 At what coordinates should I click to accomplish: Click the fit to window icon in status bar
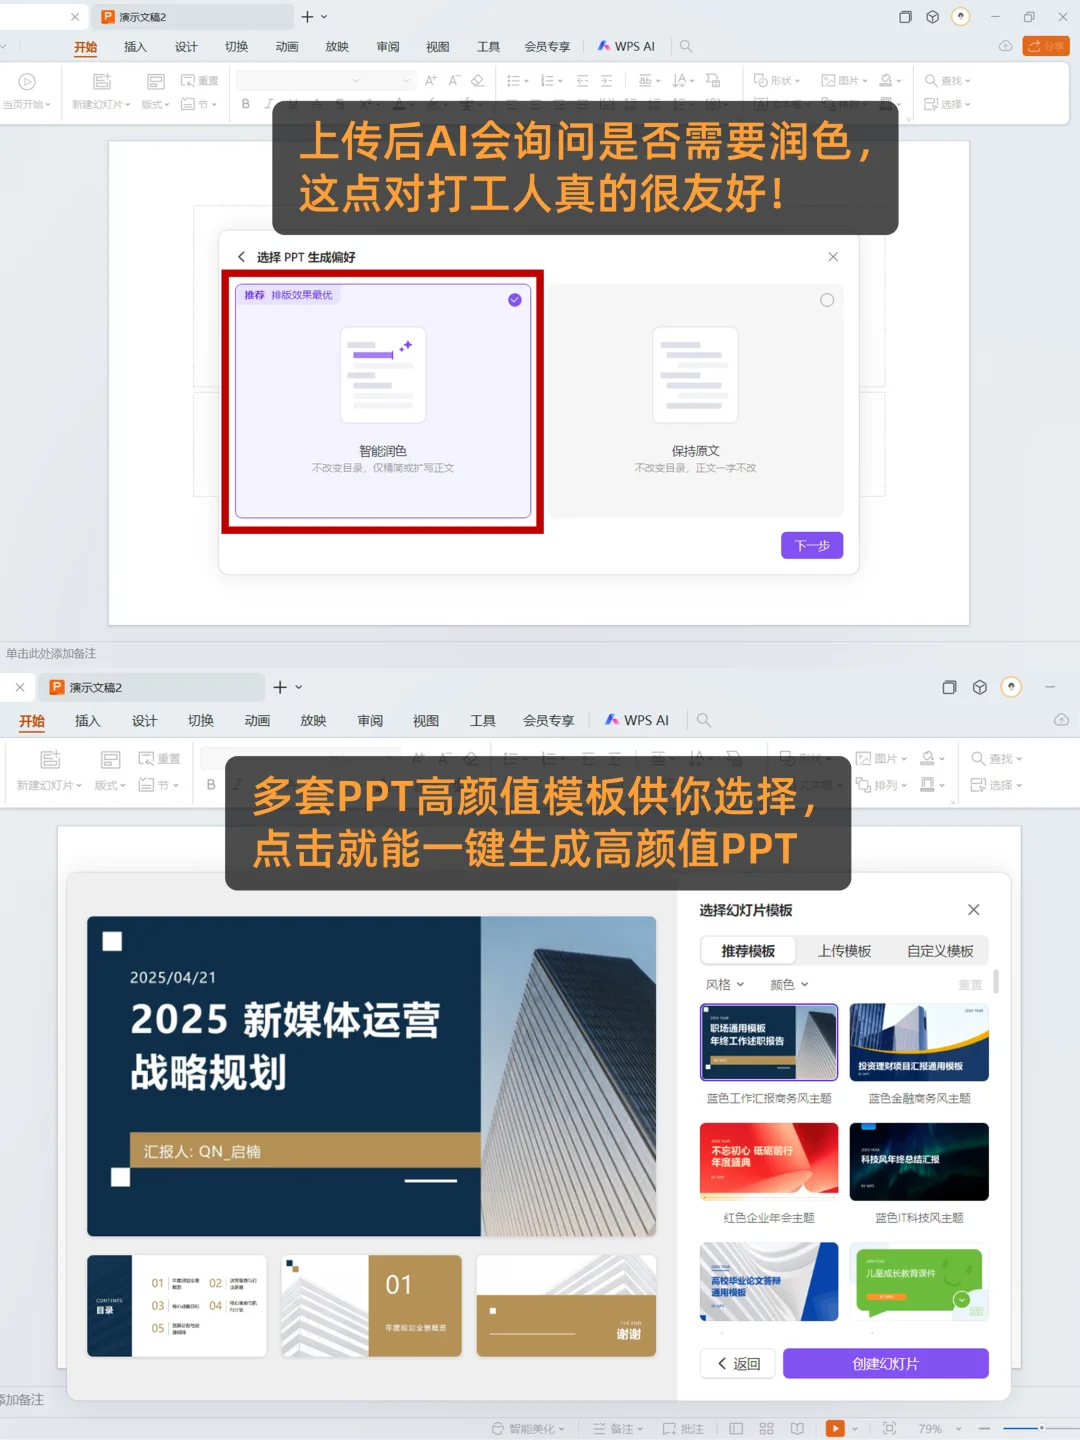pyautogui.click(x=889, y=1428)
